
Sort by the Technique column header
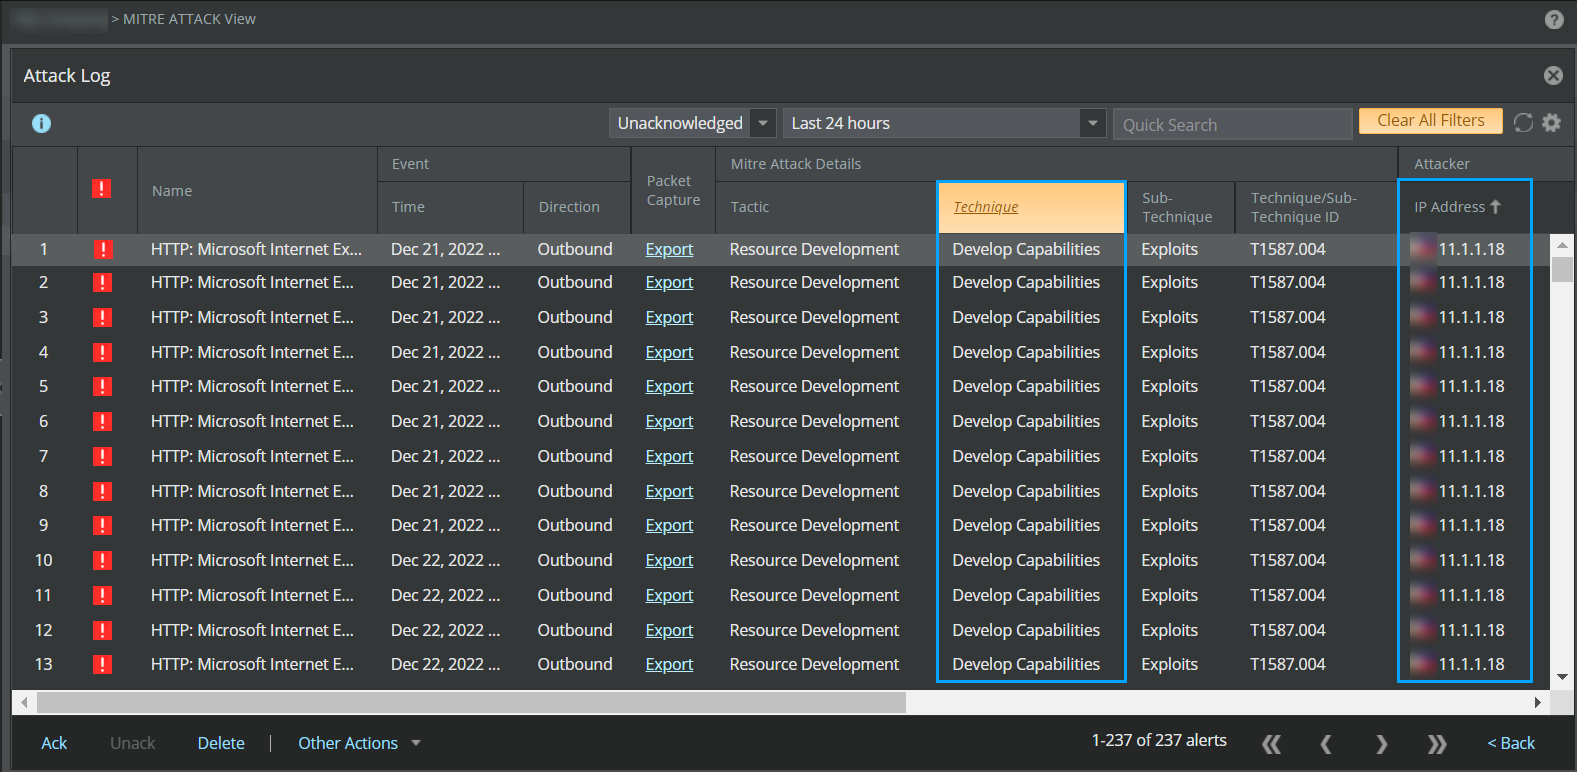[x=985, y=207]
